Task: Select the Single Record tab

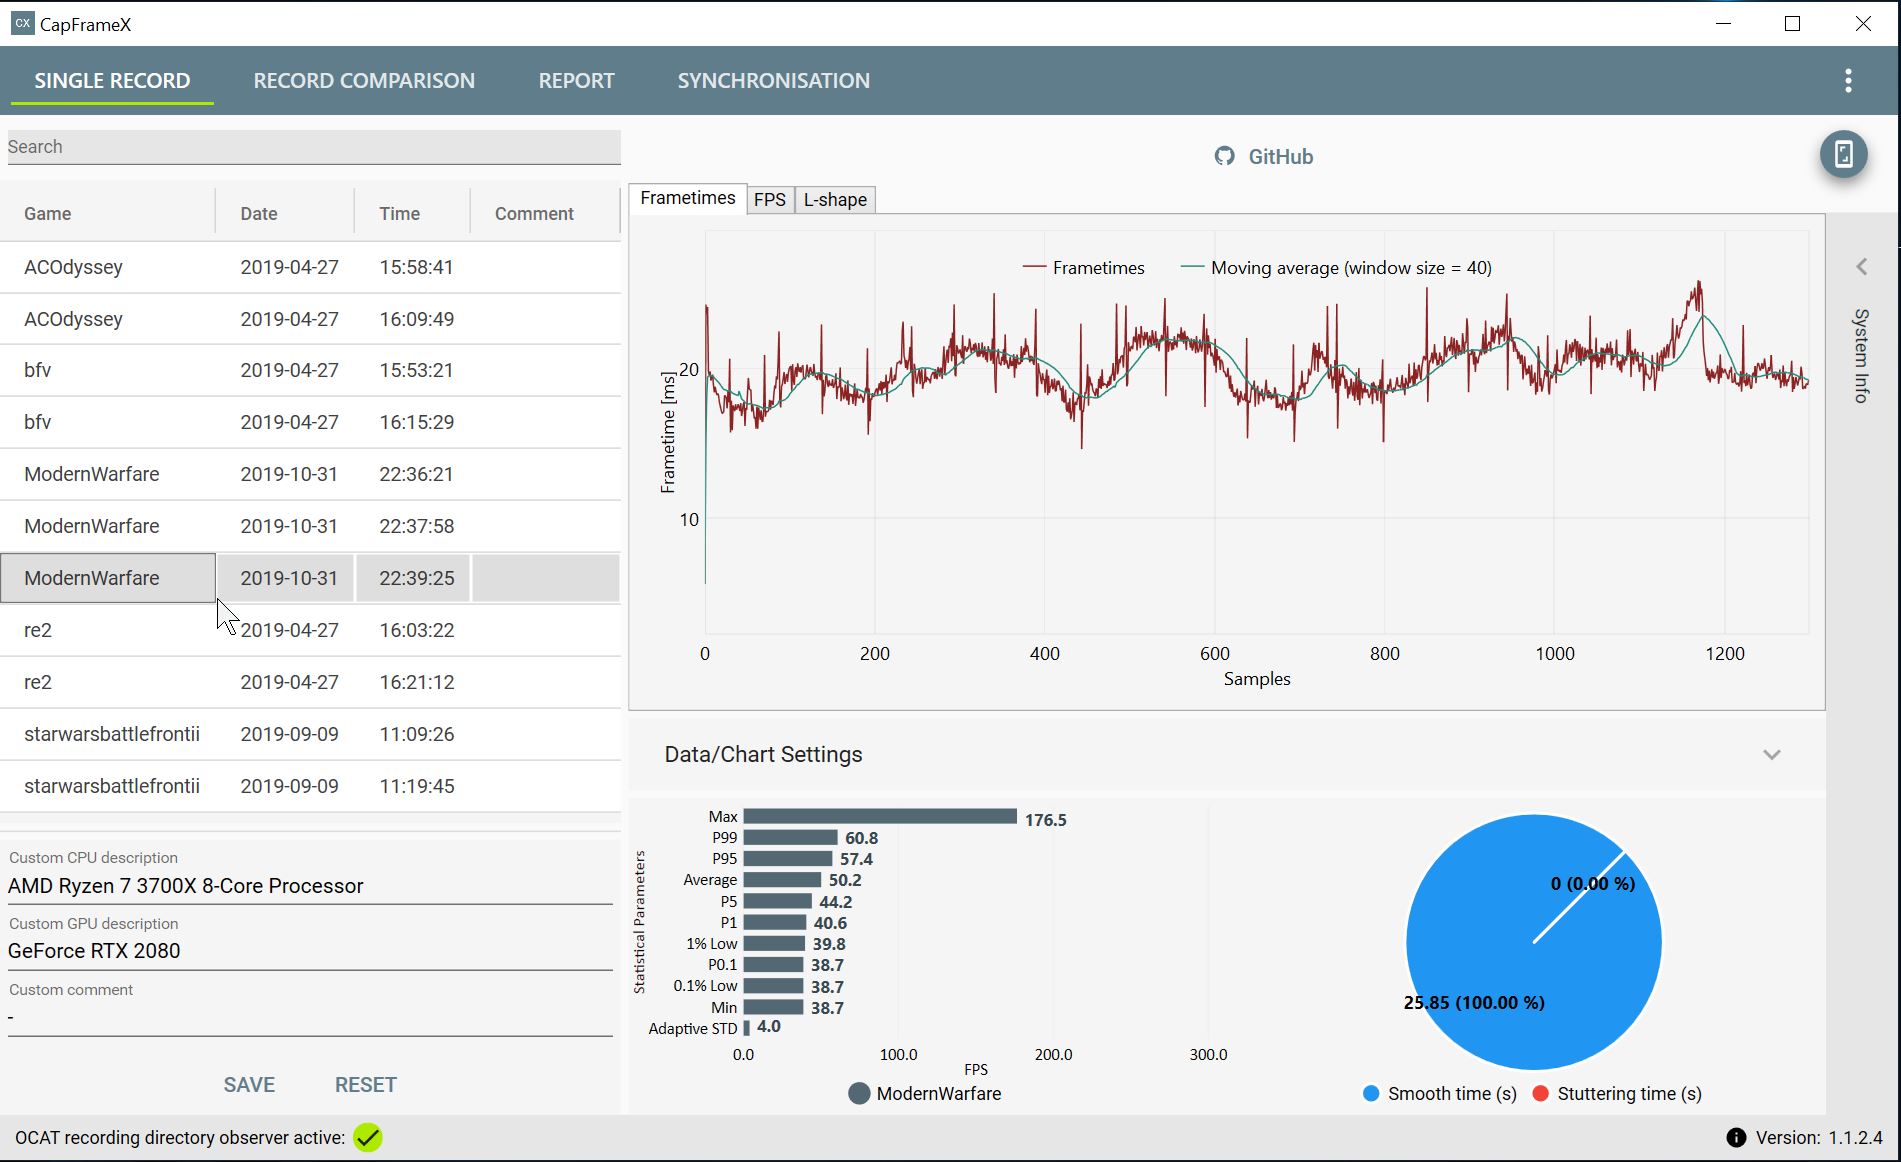Action: [x=112, y=81]
